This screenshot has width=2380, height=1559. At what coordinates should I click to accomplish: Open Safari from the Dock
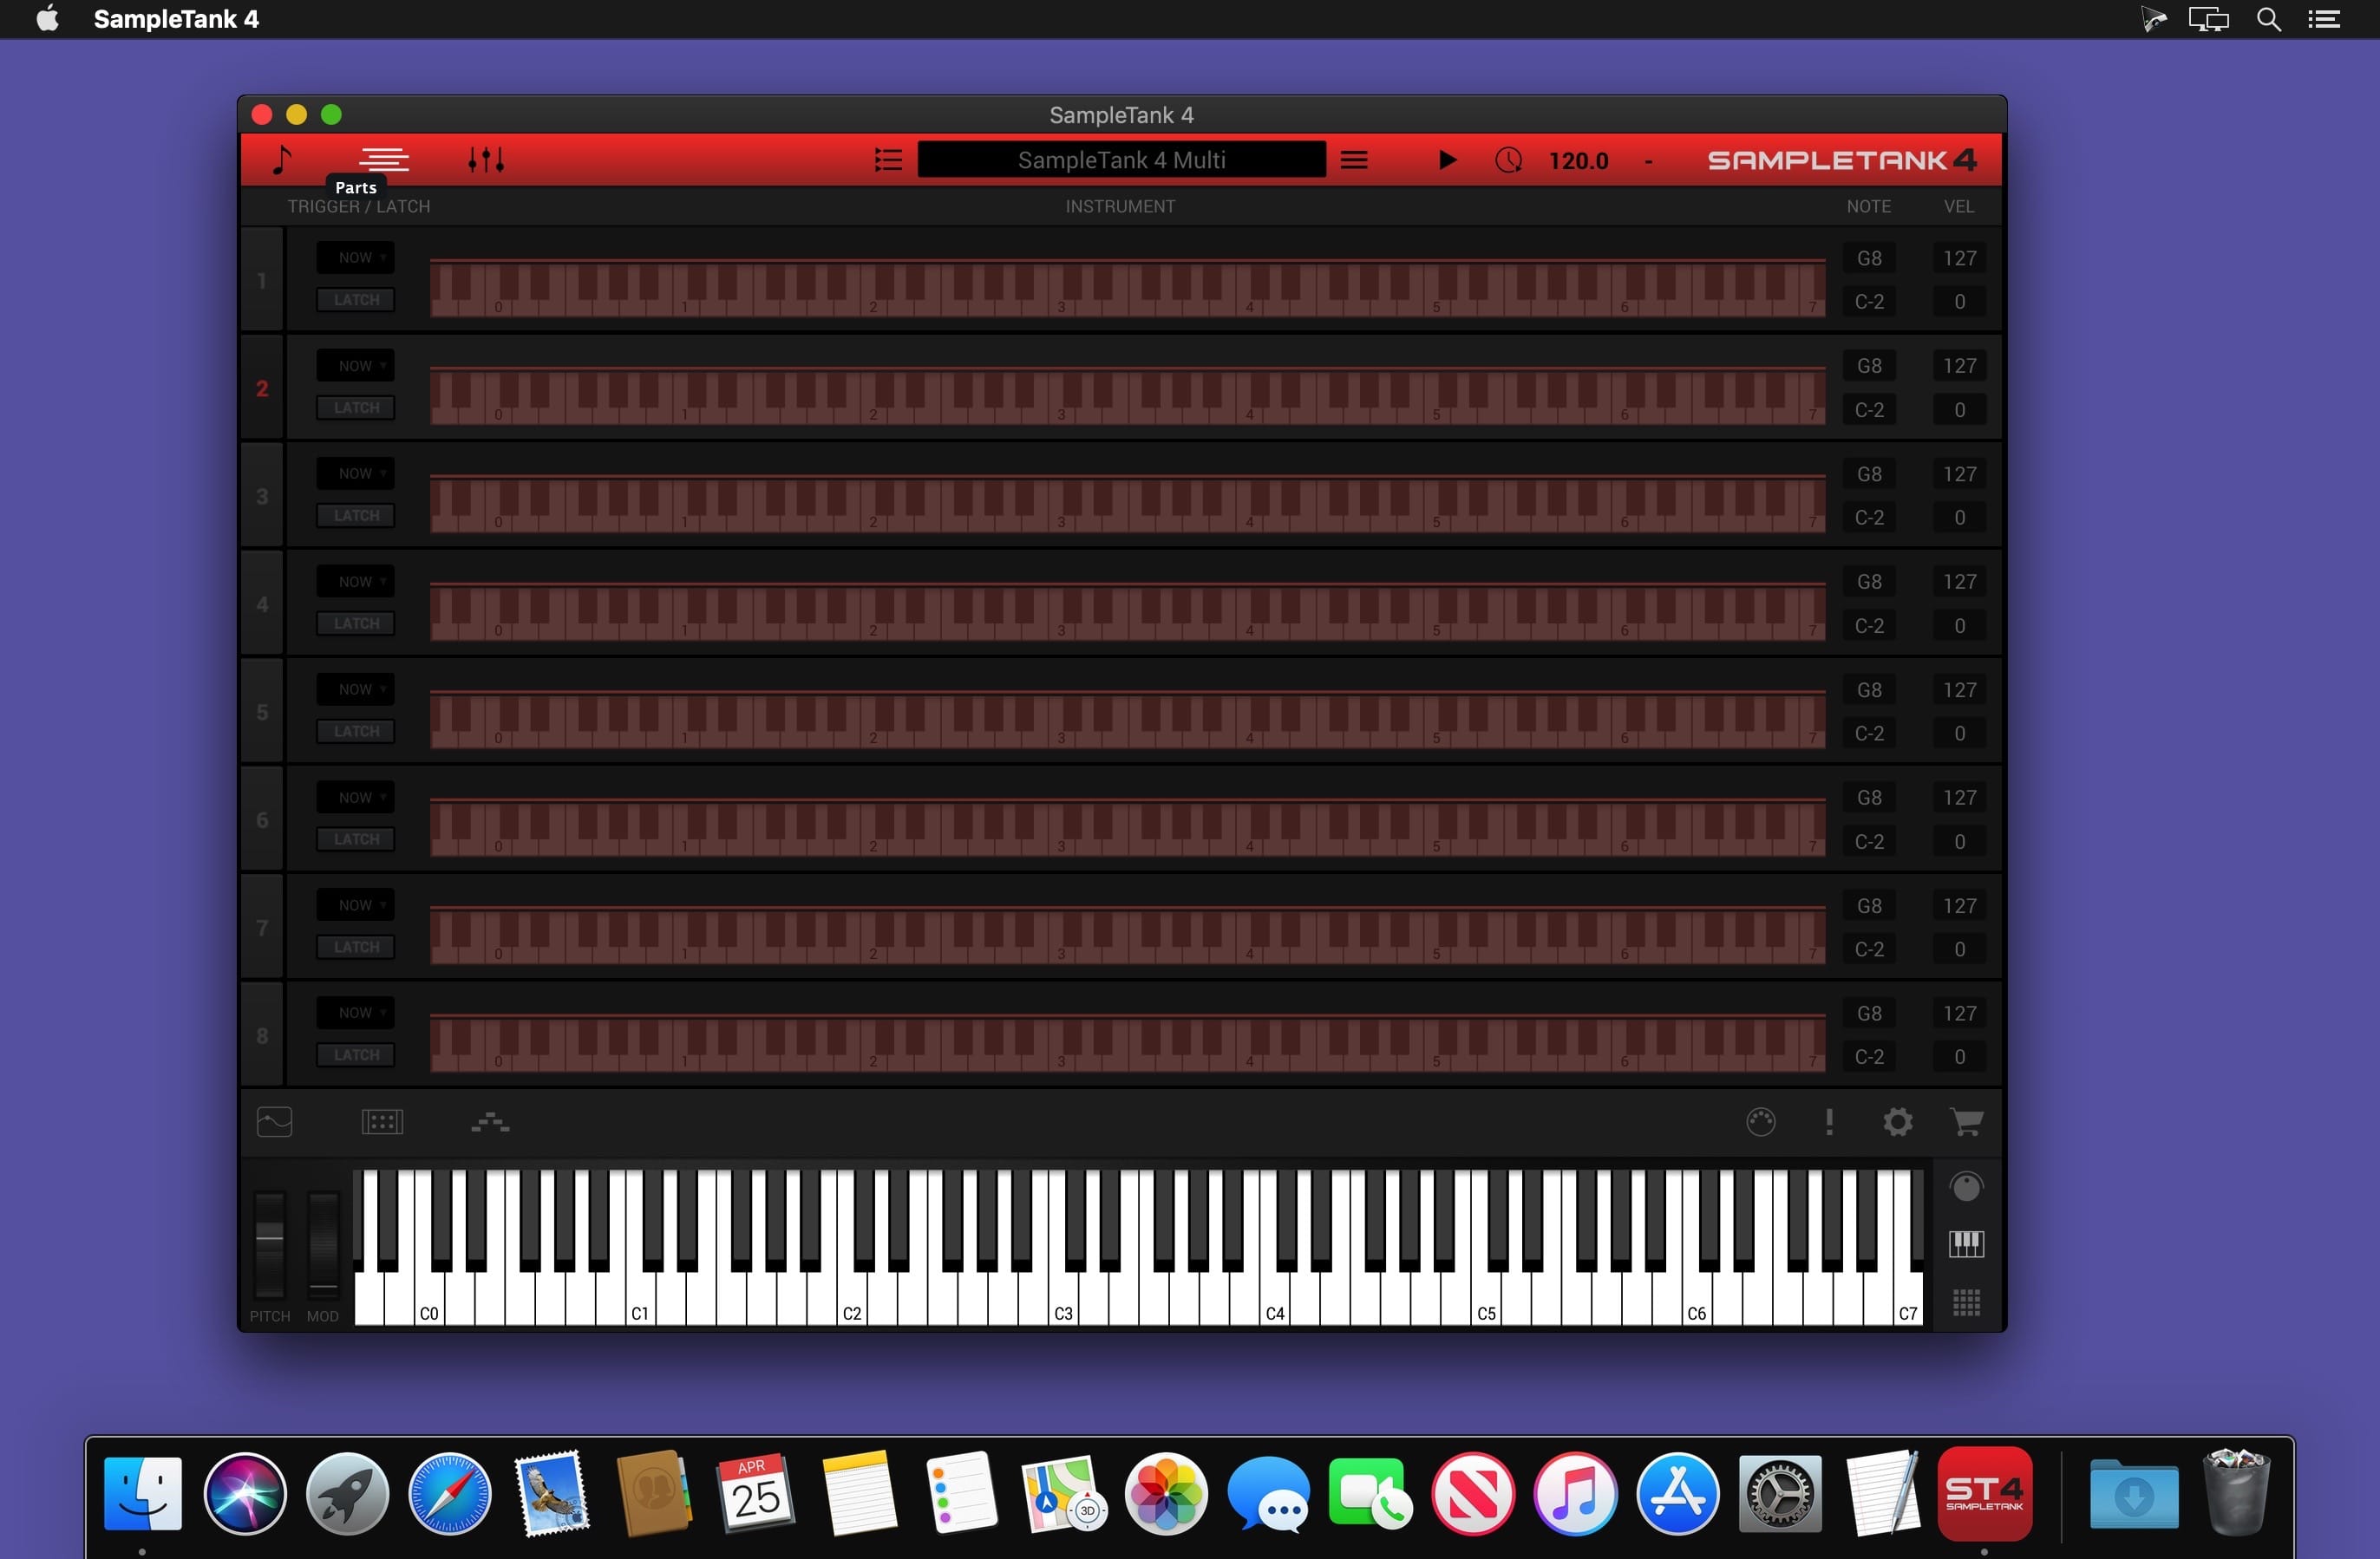(x=450, y=1494)
